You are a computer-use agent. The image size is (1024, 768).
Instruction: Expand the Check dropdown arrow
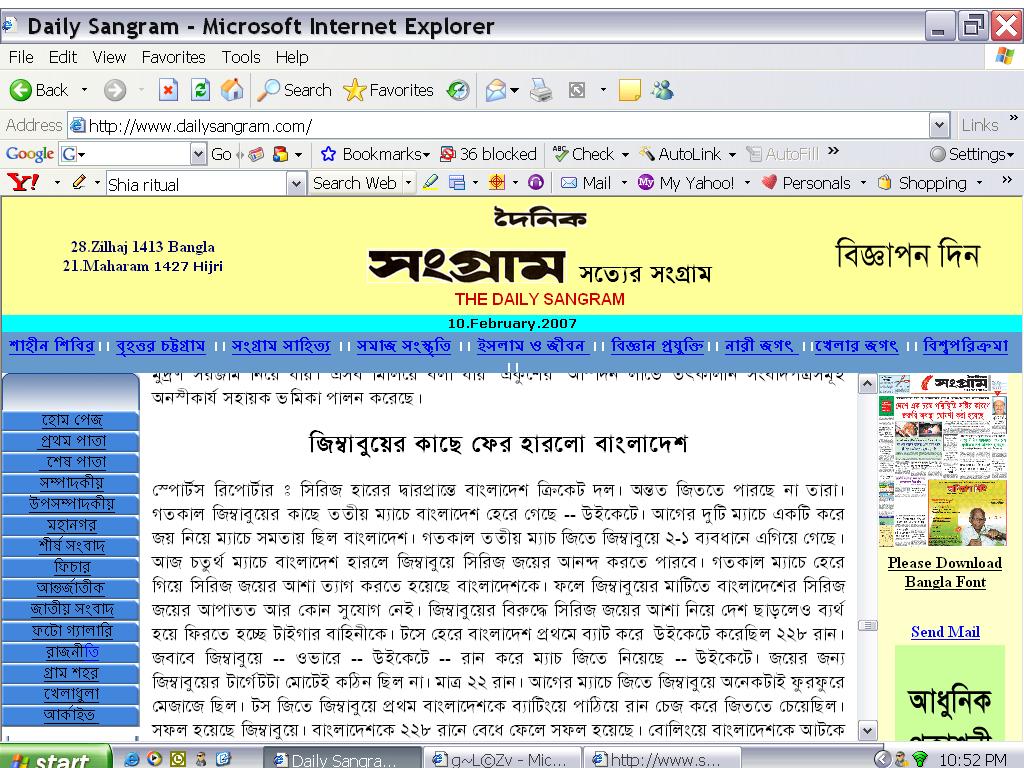(625, 155)
